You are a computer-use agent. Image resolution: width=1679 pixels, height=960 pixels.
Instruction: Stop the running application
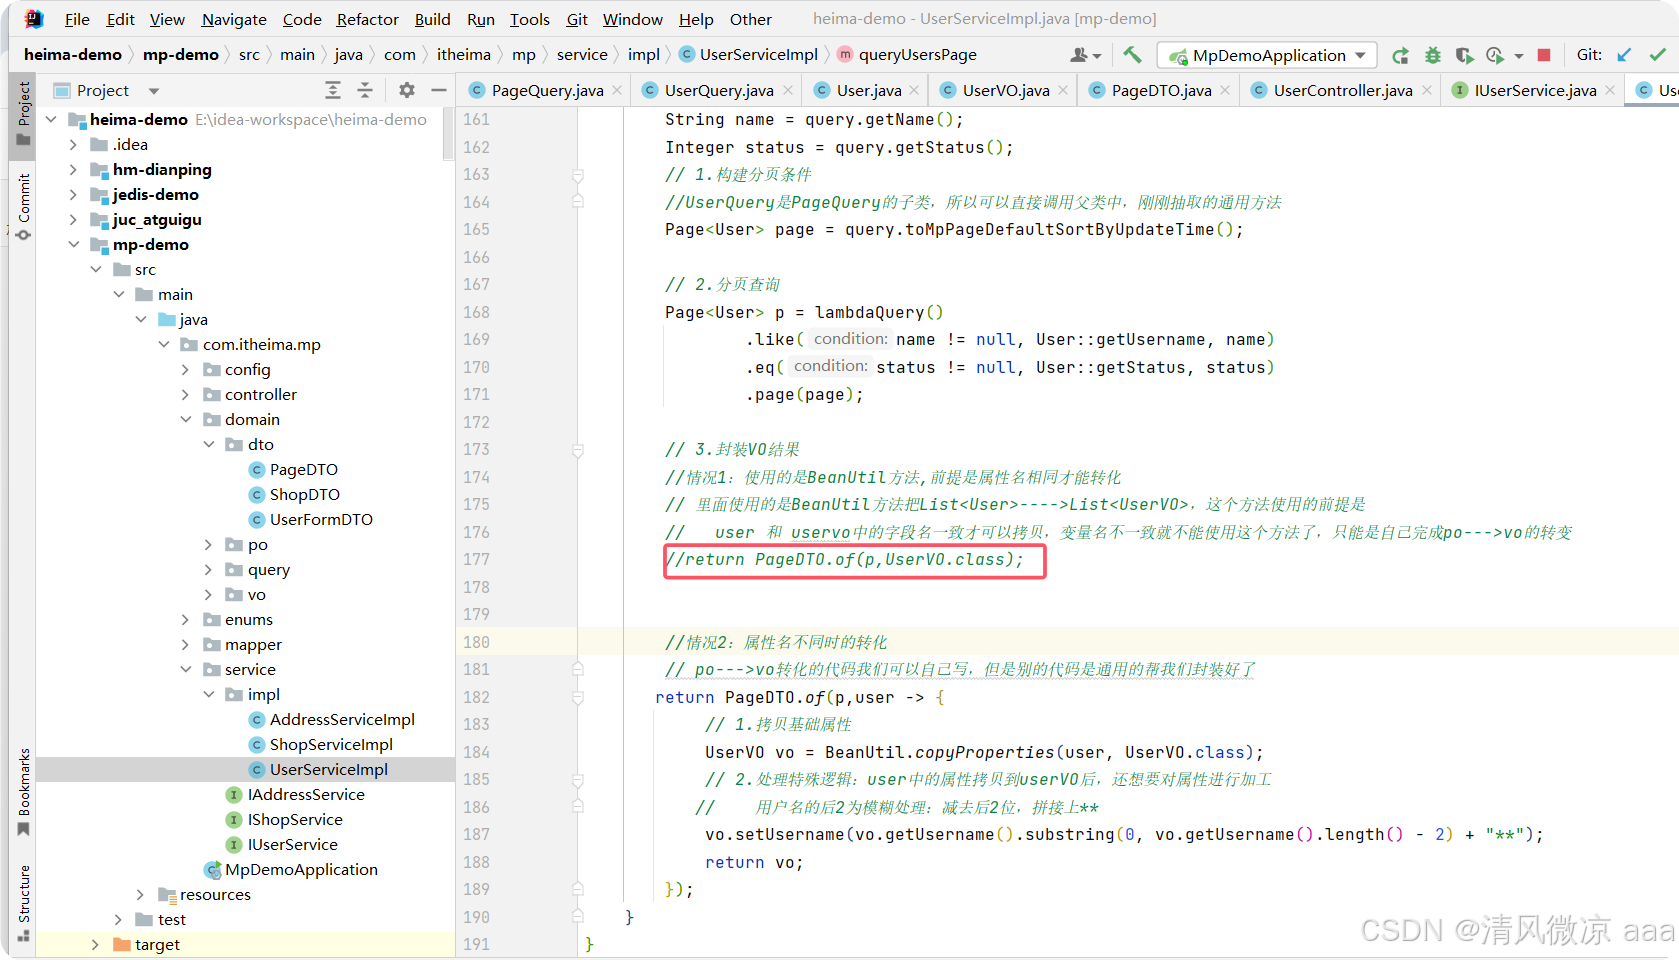pos(1544,55)
